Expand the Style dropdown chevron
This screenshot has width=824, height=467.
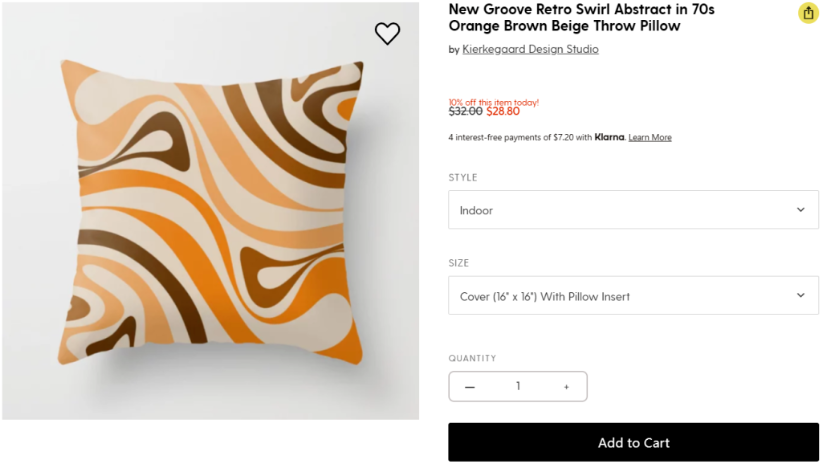click(x=800, y=210)
